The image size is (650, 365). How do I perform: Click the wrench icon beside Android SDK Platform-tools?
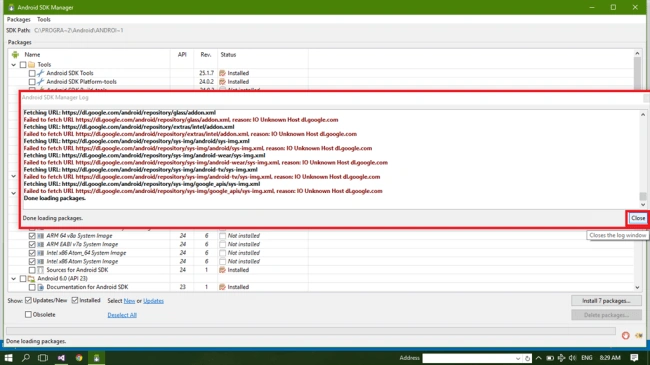41,82
